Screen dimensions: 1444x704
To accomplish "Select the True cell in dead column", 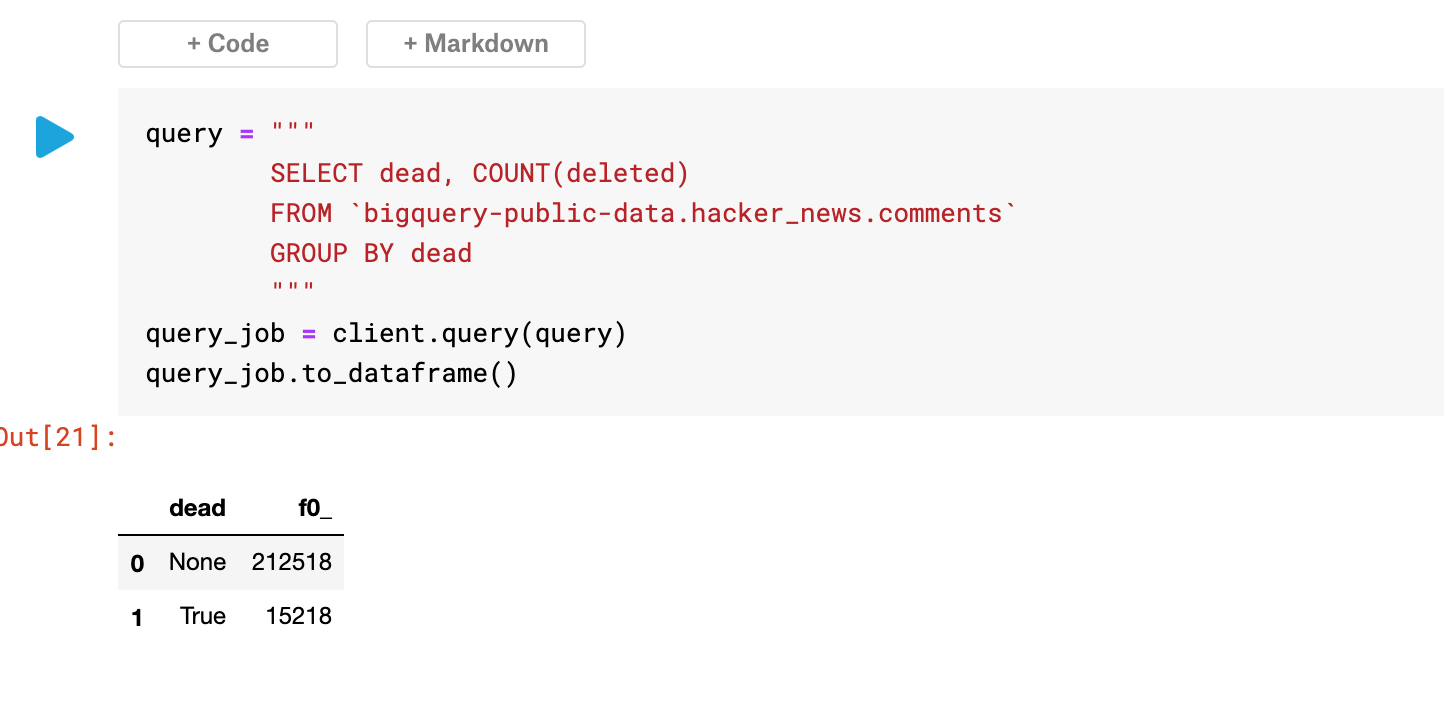I will point(203,616).
